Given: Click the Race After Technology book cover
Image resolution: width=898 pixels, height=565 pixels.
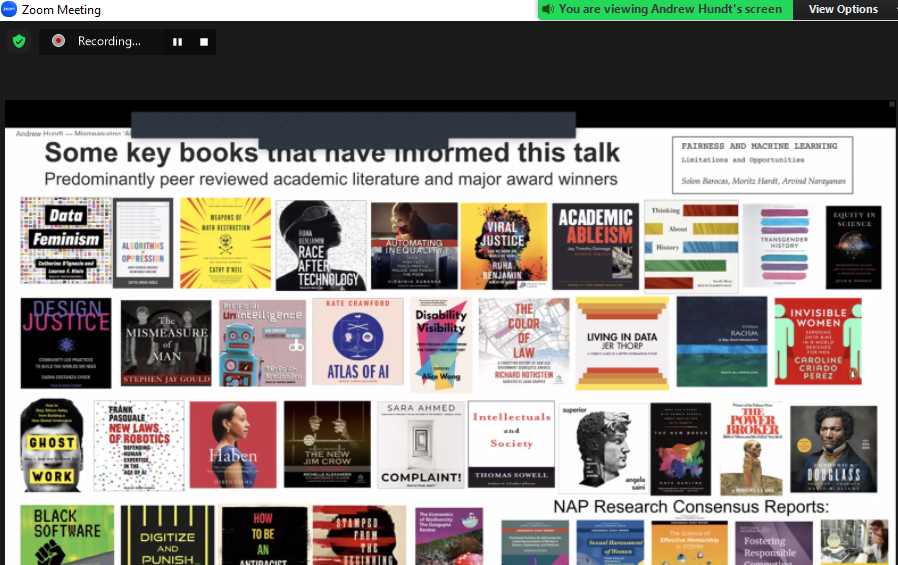Looking at the screenshot, I should [x=321, y=245].
